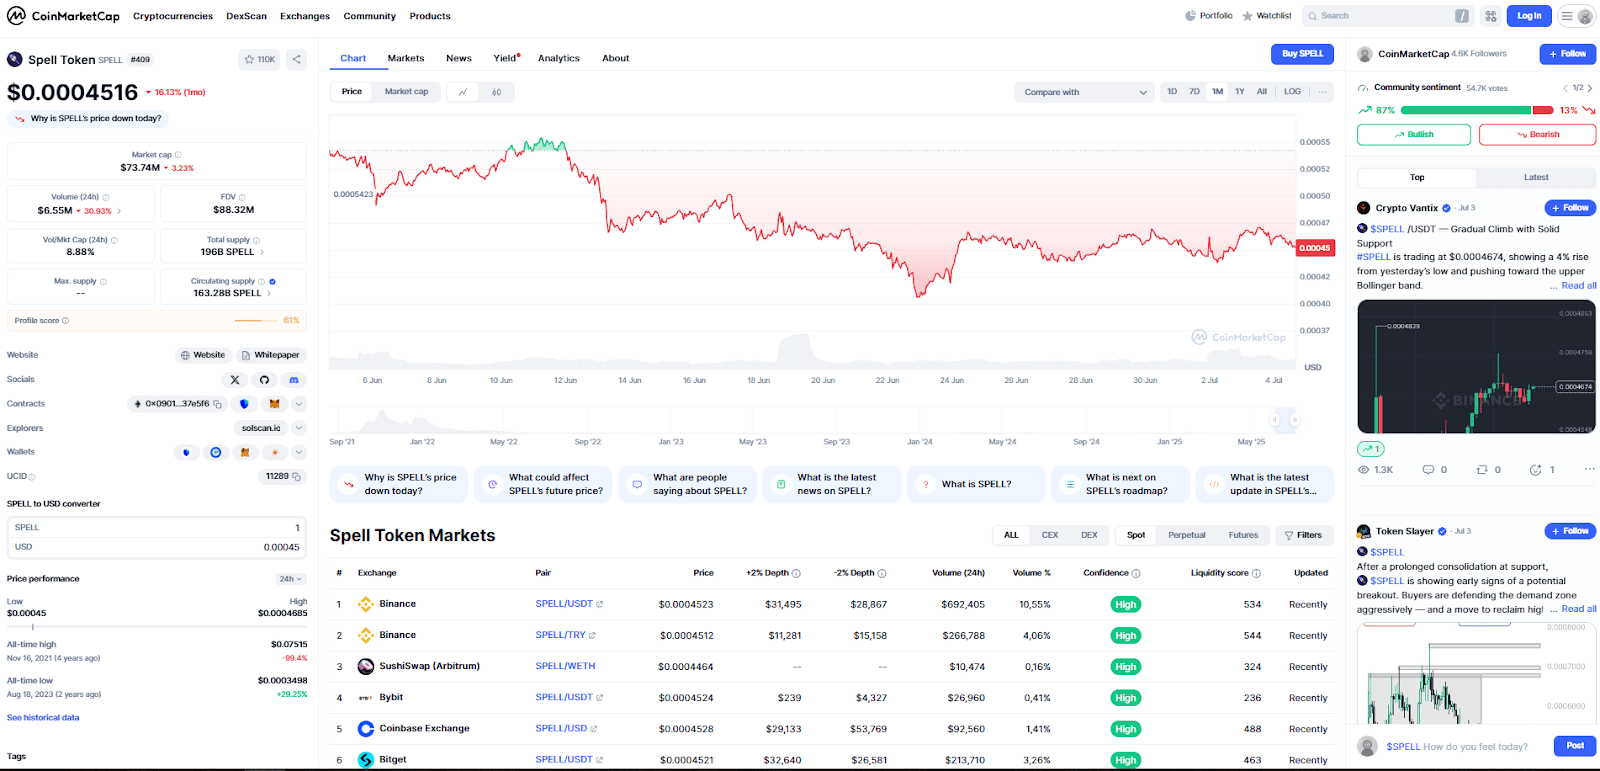Copy the UCID 11289 value

click(x=296, y=477)
